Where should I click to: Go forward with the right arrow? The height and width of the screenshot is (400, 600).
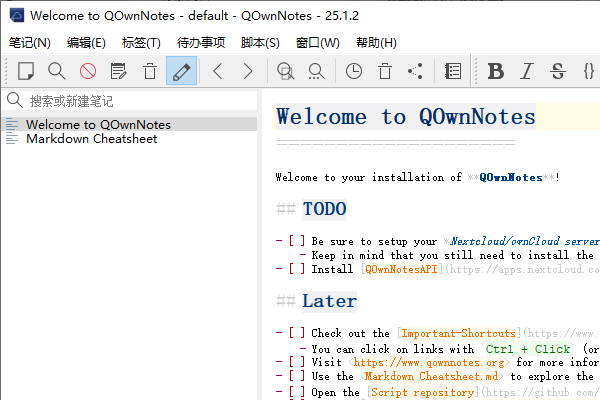(248, 71)
